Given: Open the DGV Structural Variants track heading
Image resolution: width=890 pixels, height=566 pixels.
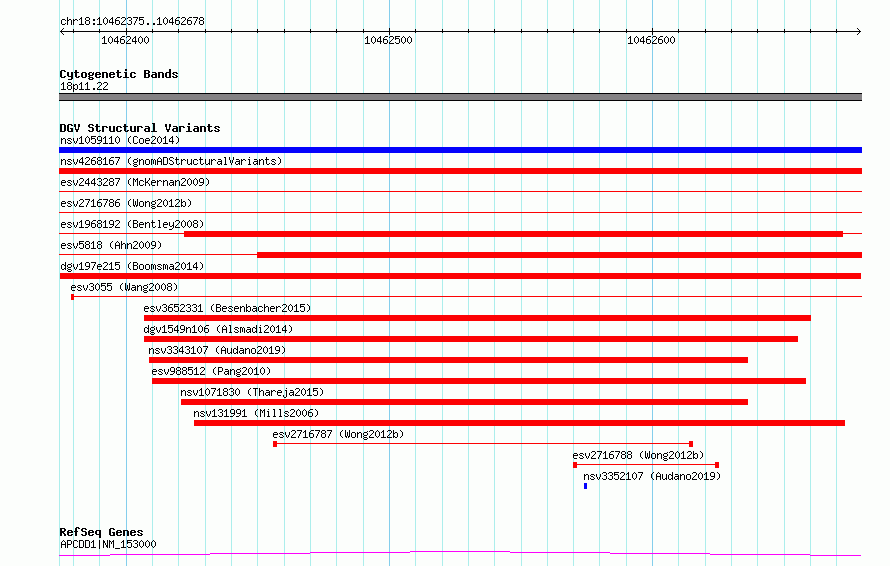Looking at the screenshot, I should coord(140,128).
